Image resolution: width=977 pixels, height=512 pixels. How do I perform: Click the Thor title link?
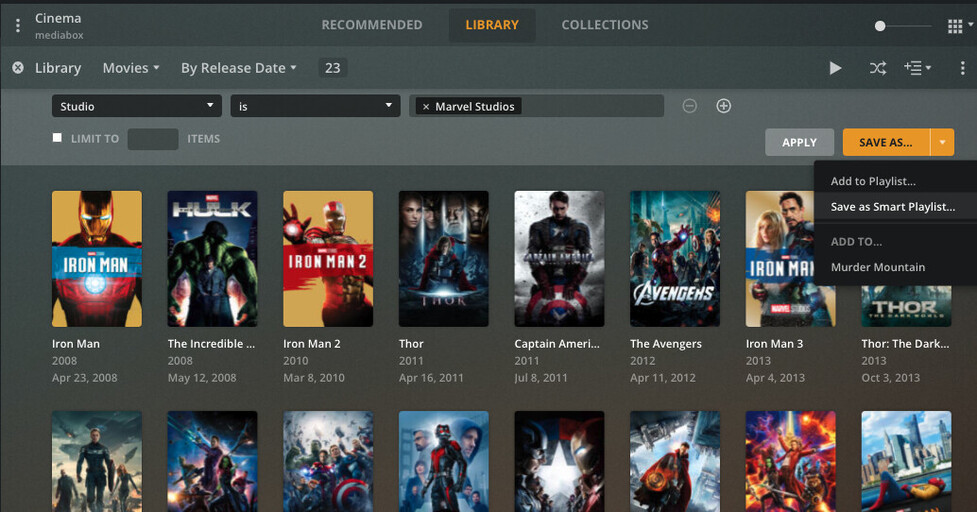[x=411, y=344]
